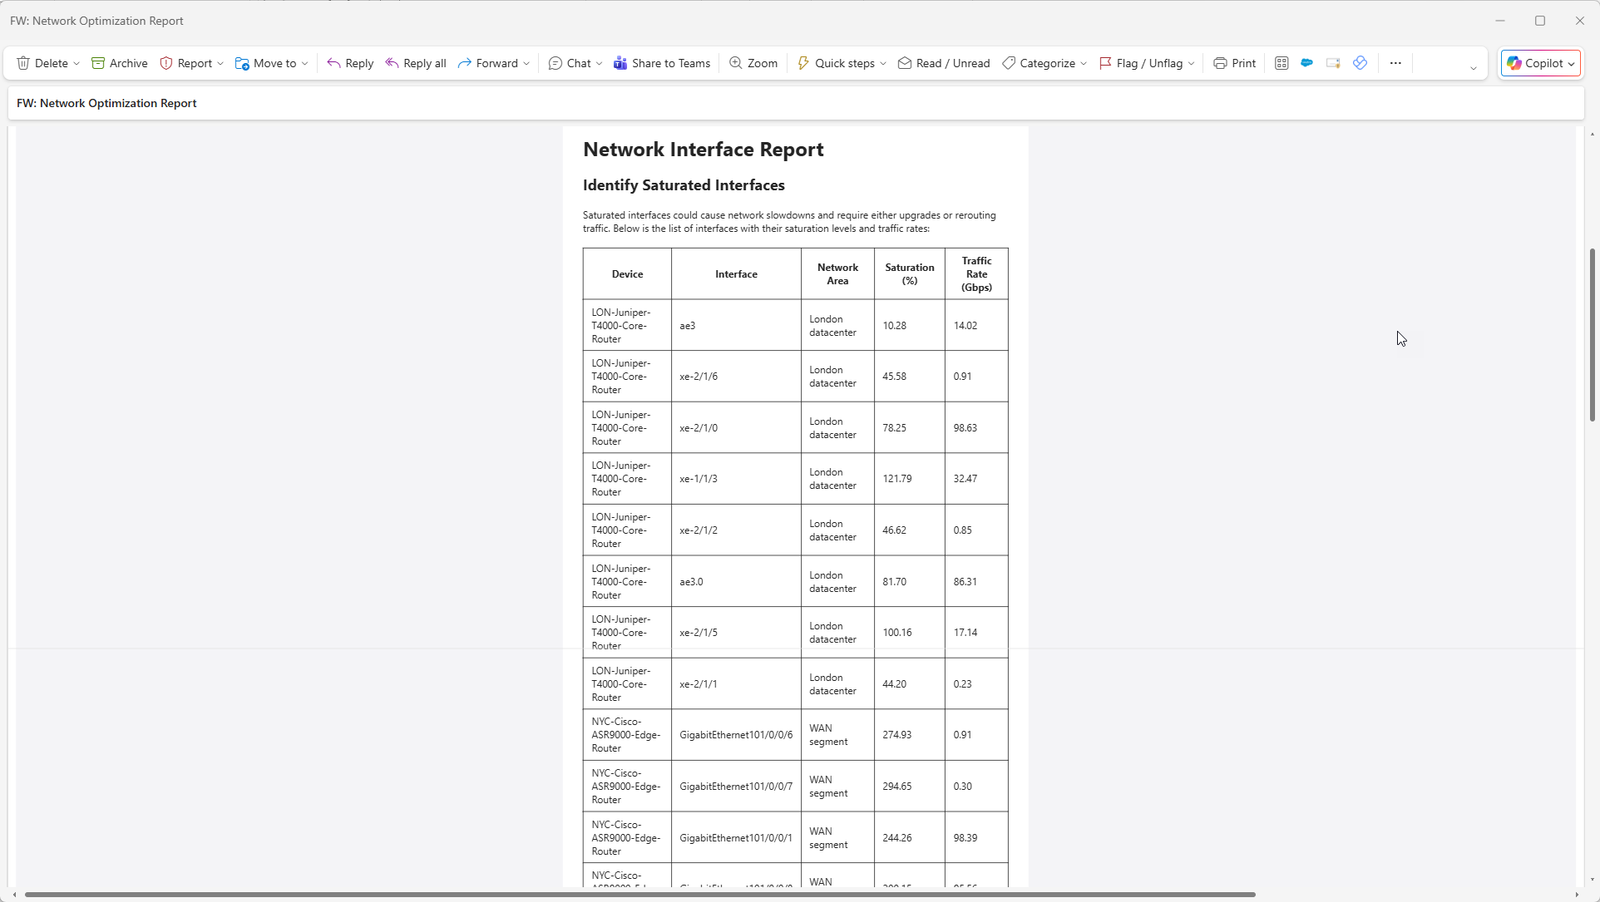Select the ae3 interface cell
This screenshot has height=902, width=1600.
tap(736, 326)
